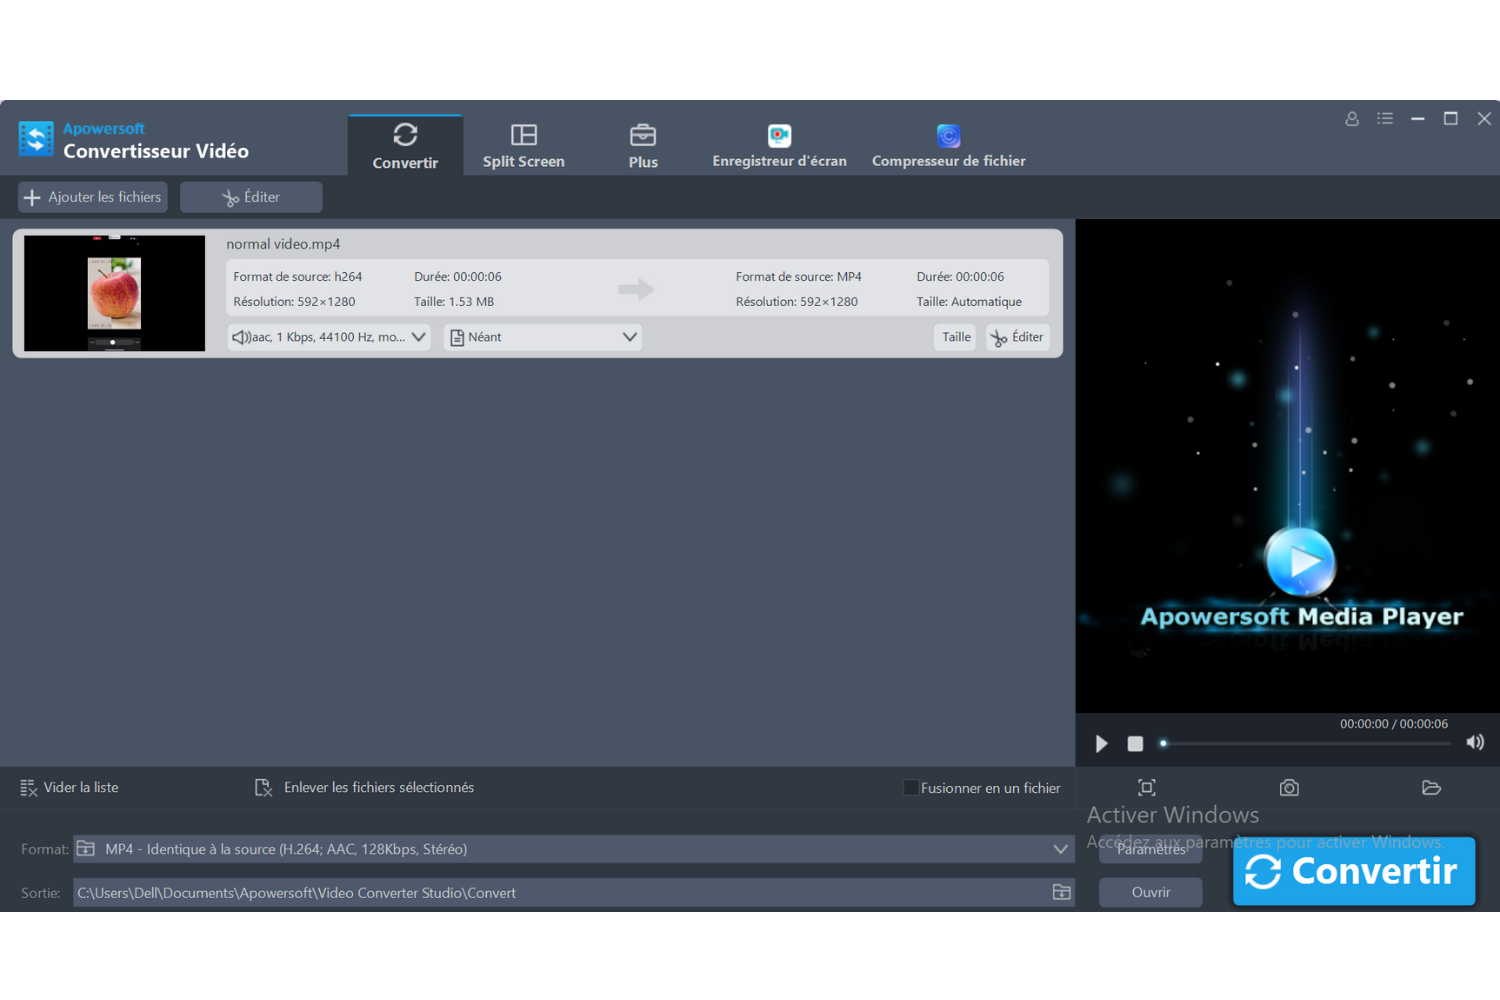Click the normal video.mp4 file name
The height and width of the screenshot is (1000, 1500).
click(283, 244)
